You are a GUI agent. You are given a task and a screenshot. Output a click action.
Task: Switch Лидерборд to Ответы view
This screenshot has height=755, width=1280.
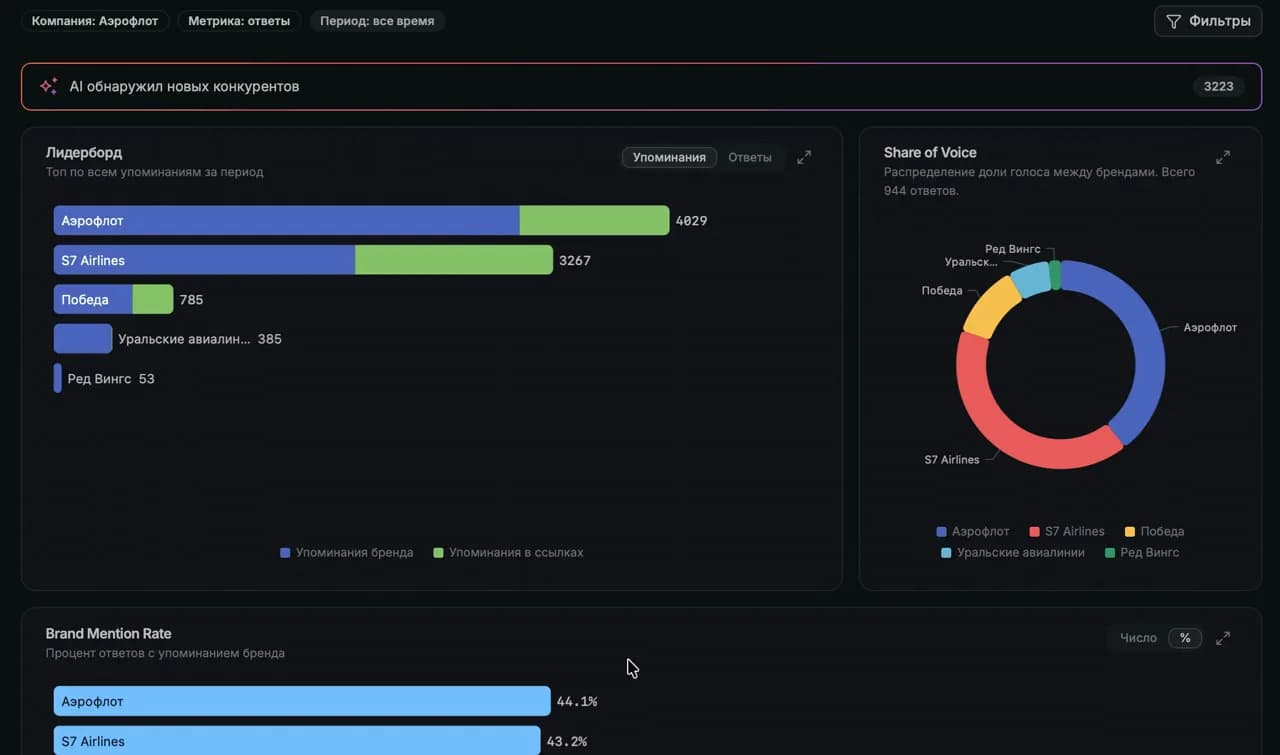(750, 157)
